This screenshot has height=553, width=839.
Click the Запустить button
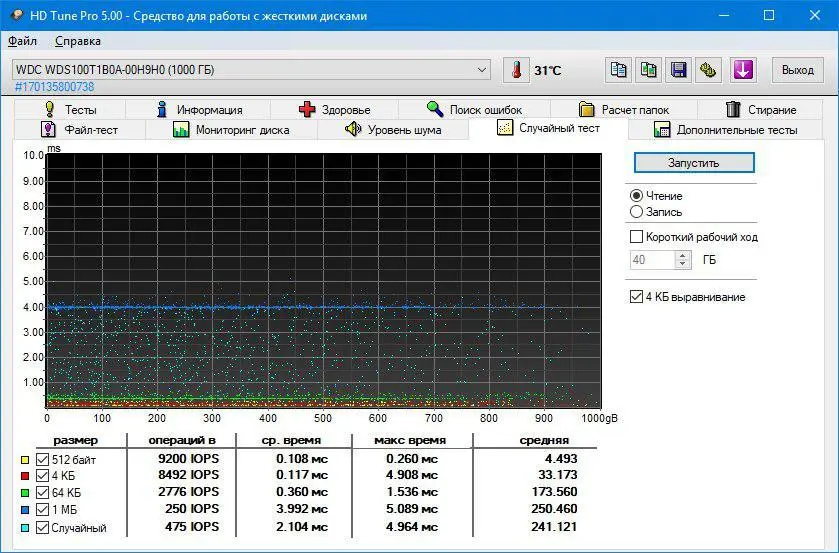click(694, 163)
